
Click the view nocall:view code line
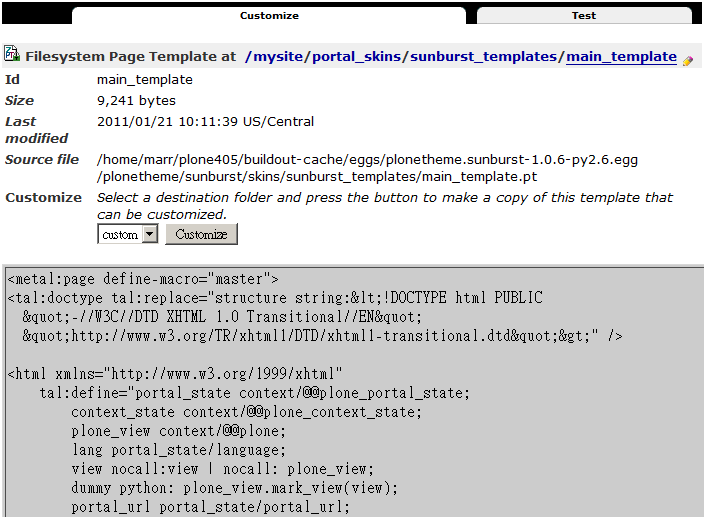pyautogui.click(x=222, y=469)
